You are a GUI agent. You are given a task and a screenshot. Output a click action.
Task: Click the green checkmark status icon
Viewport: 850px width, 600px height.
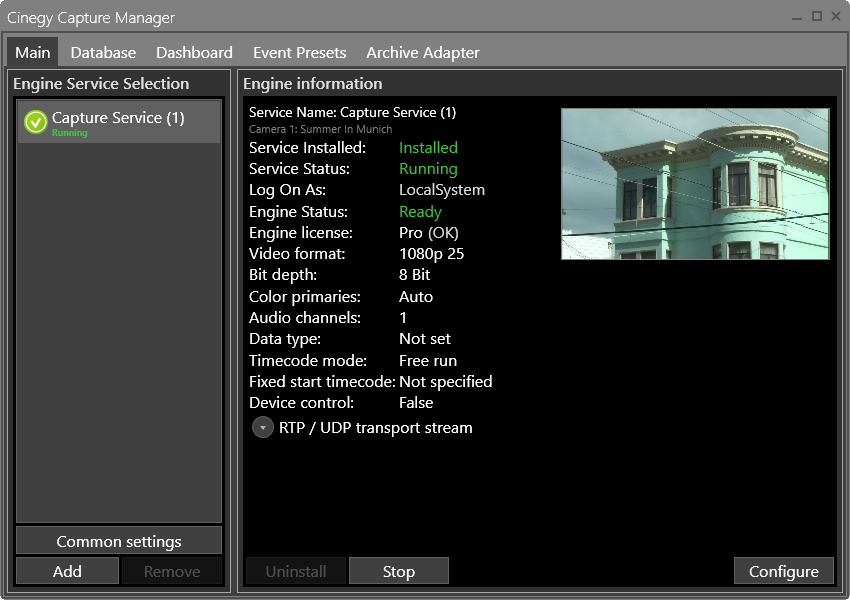[x=36, y=122]
